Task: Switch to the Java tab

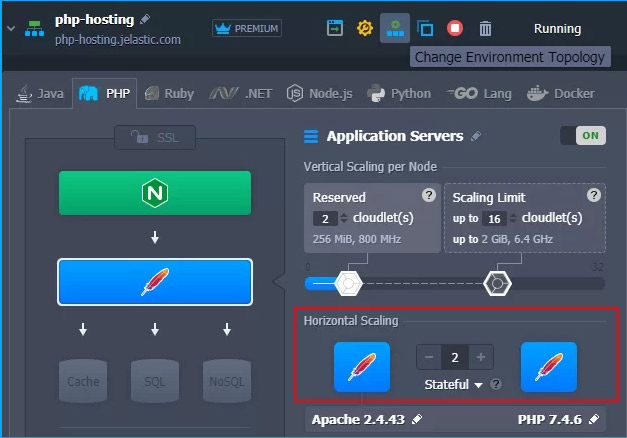Action: [40, 94]
